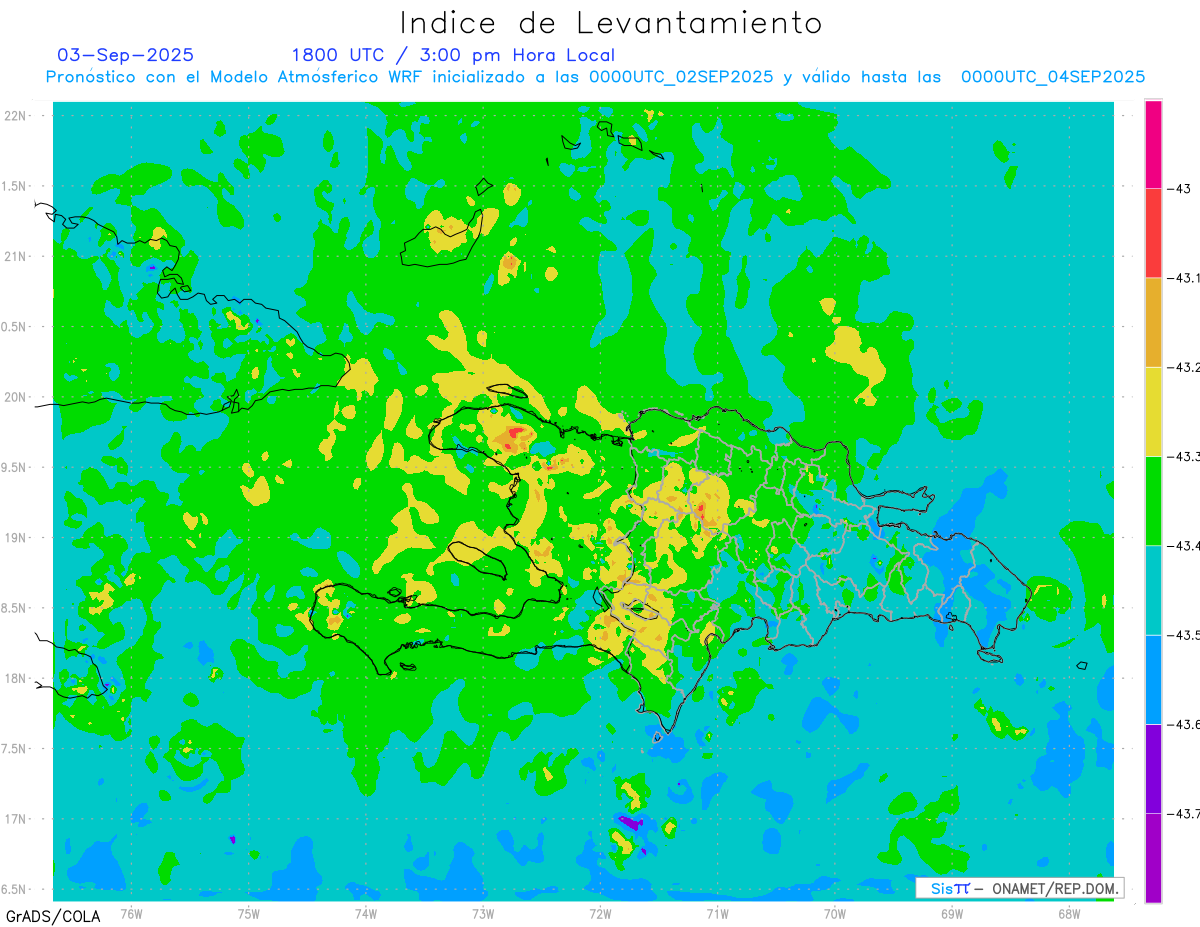
Task: Click the violet segment between -43.6 and -43.7
Action: tap(1153, 768)
